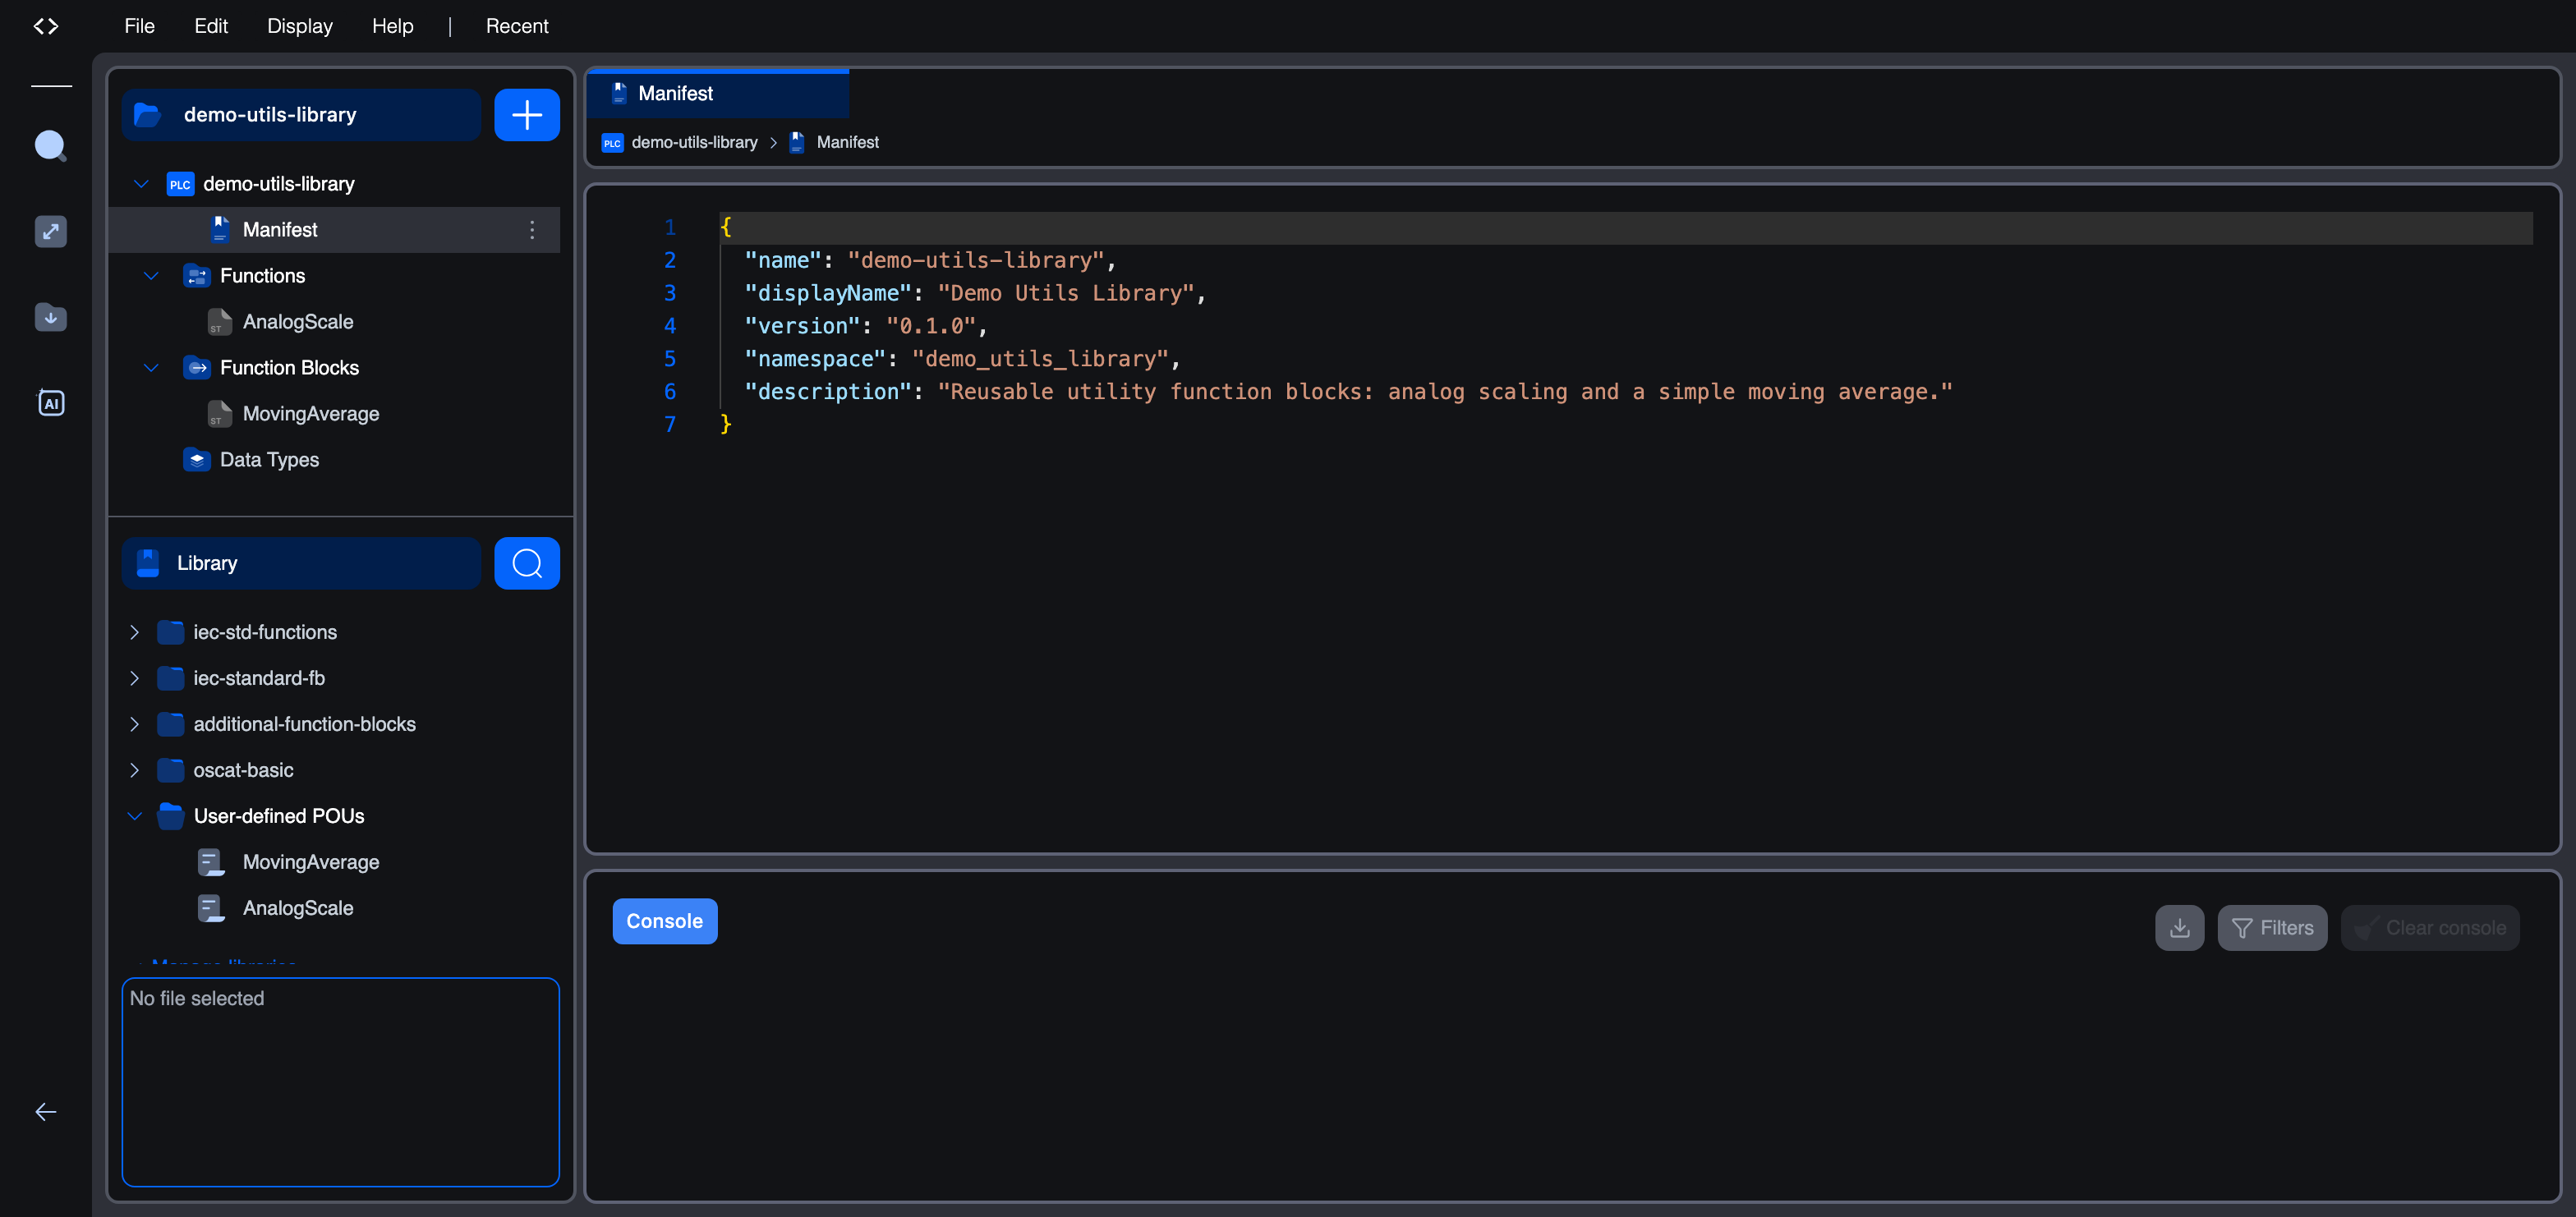Click the ST file icon beside MovingAverage

(x=220, y=414)
